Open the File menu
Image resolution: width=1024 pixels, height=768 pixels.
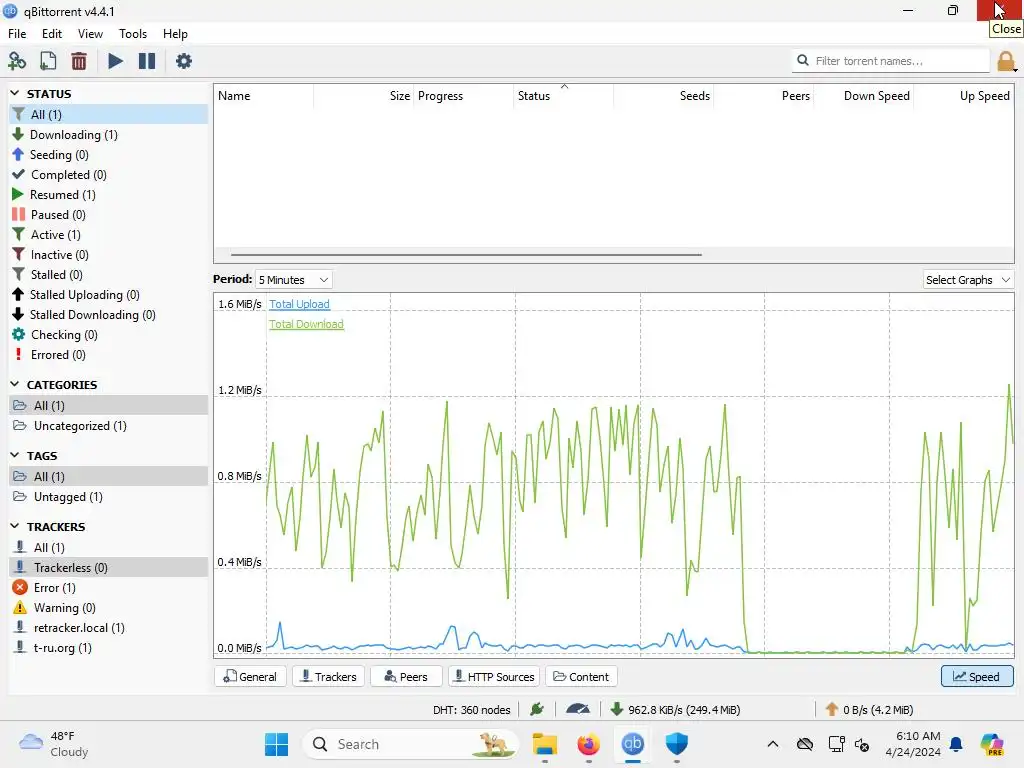coord(17,34)
